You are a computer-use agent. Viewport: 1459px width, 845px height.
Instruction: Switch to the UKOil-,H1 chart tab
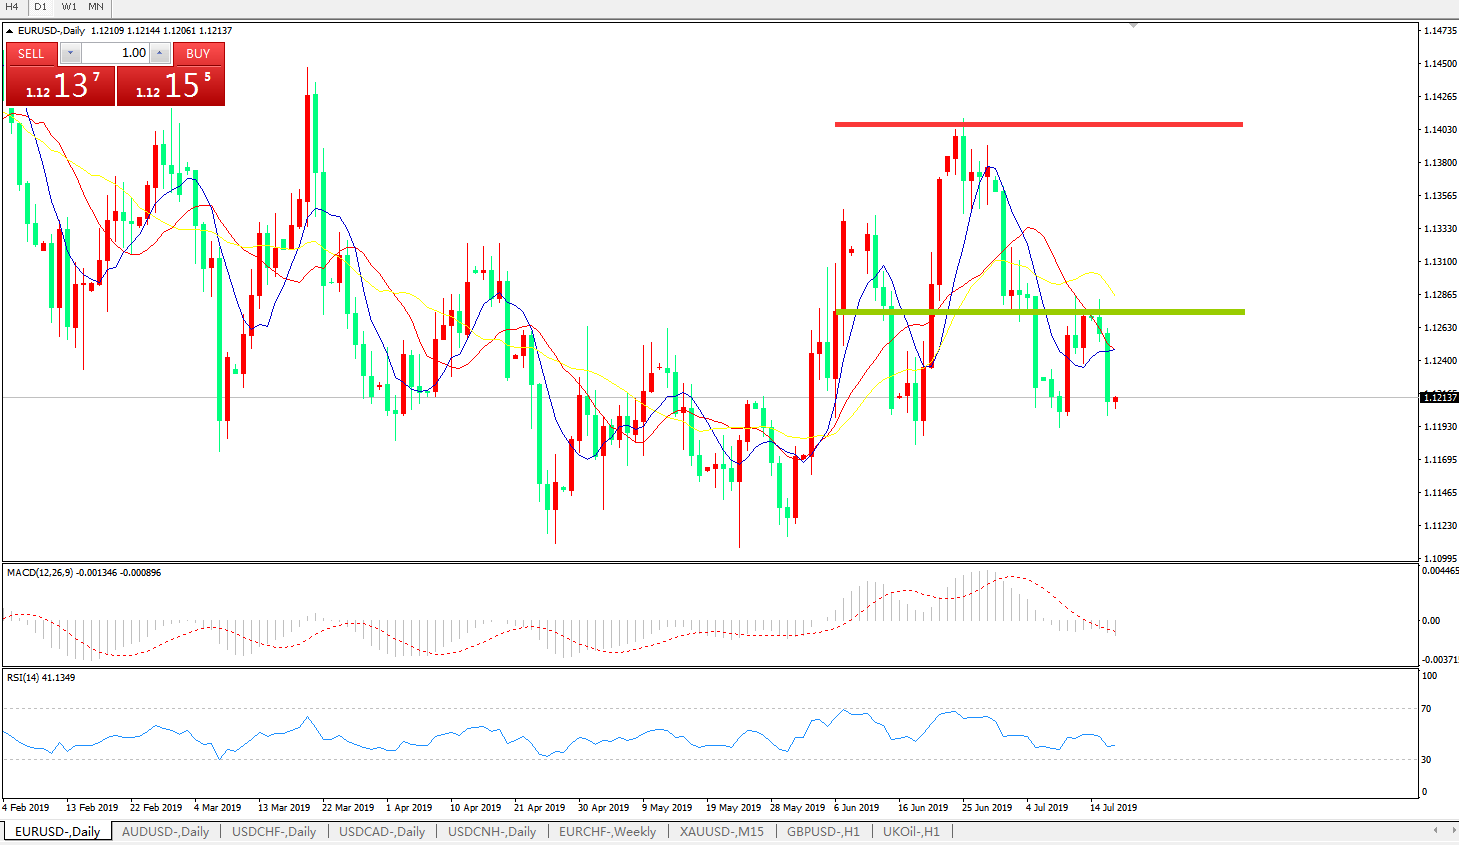[x=910, y=832]
